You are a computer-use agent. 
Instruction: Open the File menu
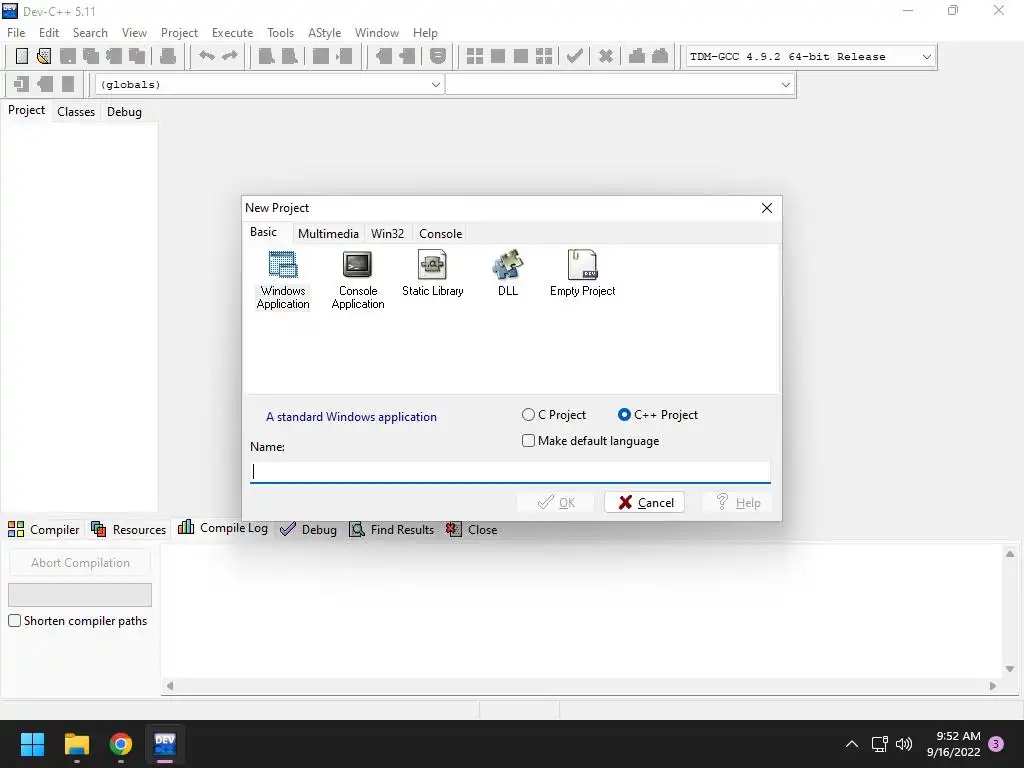pos(16,33)
